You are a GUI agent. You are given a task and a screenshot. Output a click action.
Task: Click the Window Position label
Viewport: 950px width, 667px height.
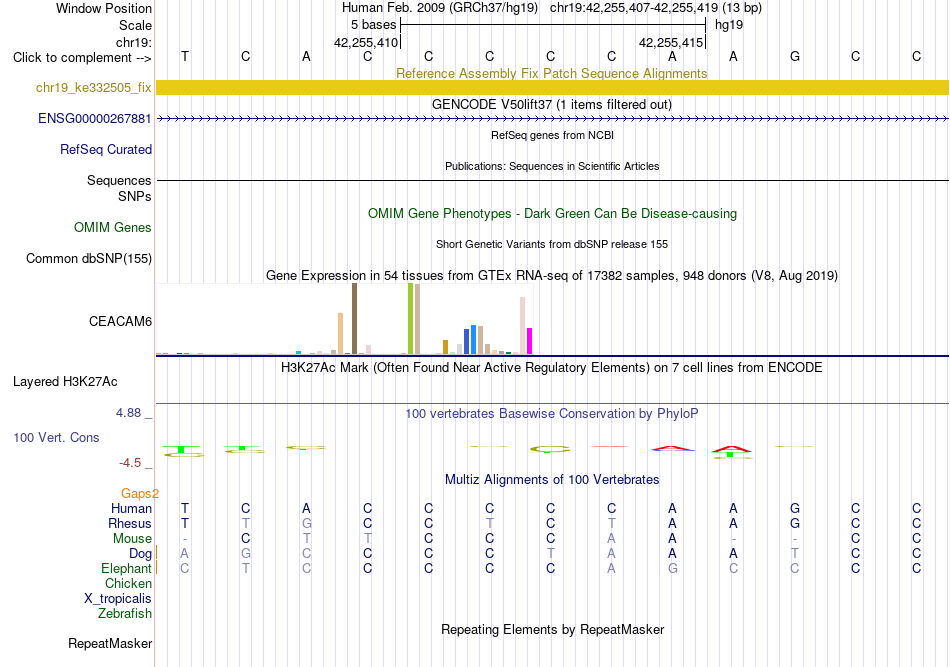(104, 9)
